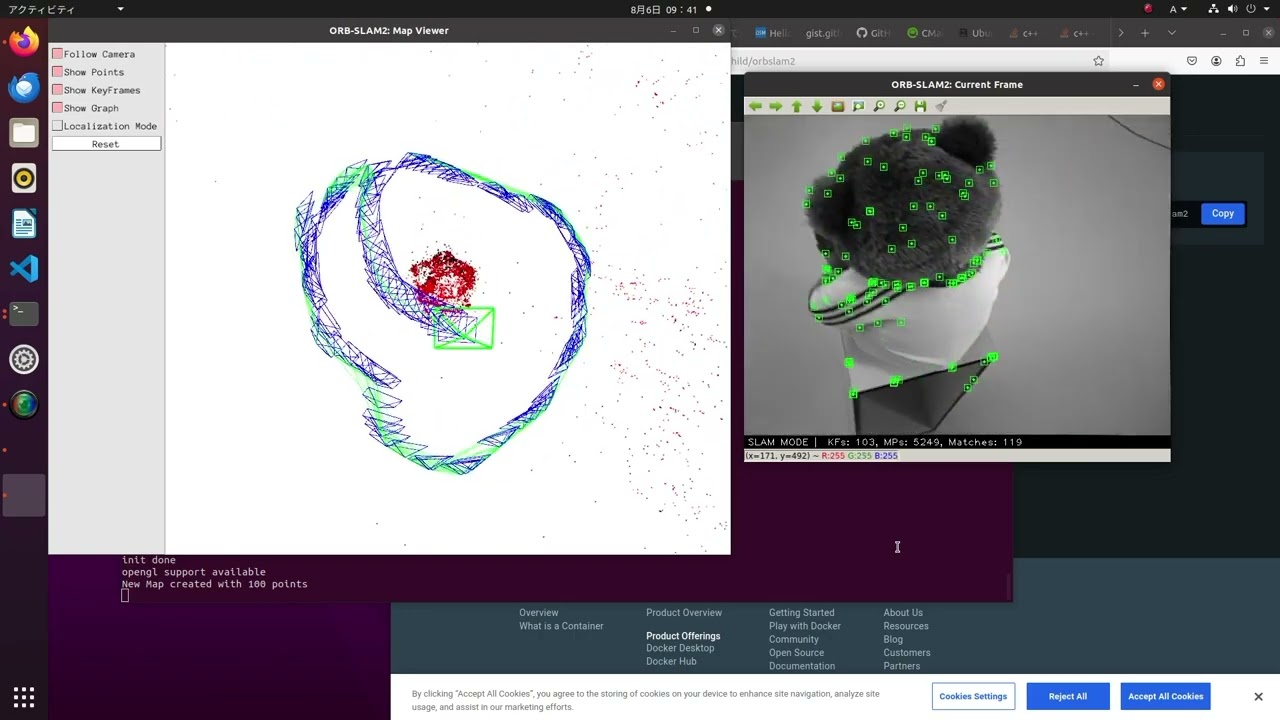The image size is (1280, 720).
Task: Click the fit-to-window icon in Current Frame toolbar
Action: coord(858,106)
